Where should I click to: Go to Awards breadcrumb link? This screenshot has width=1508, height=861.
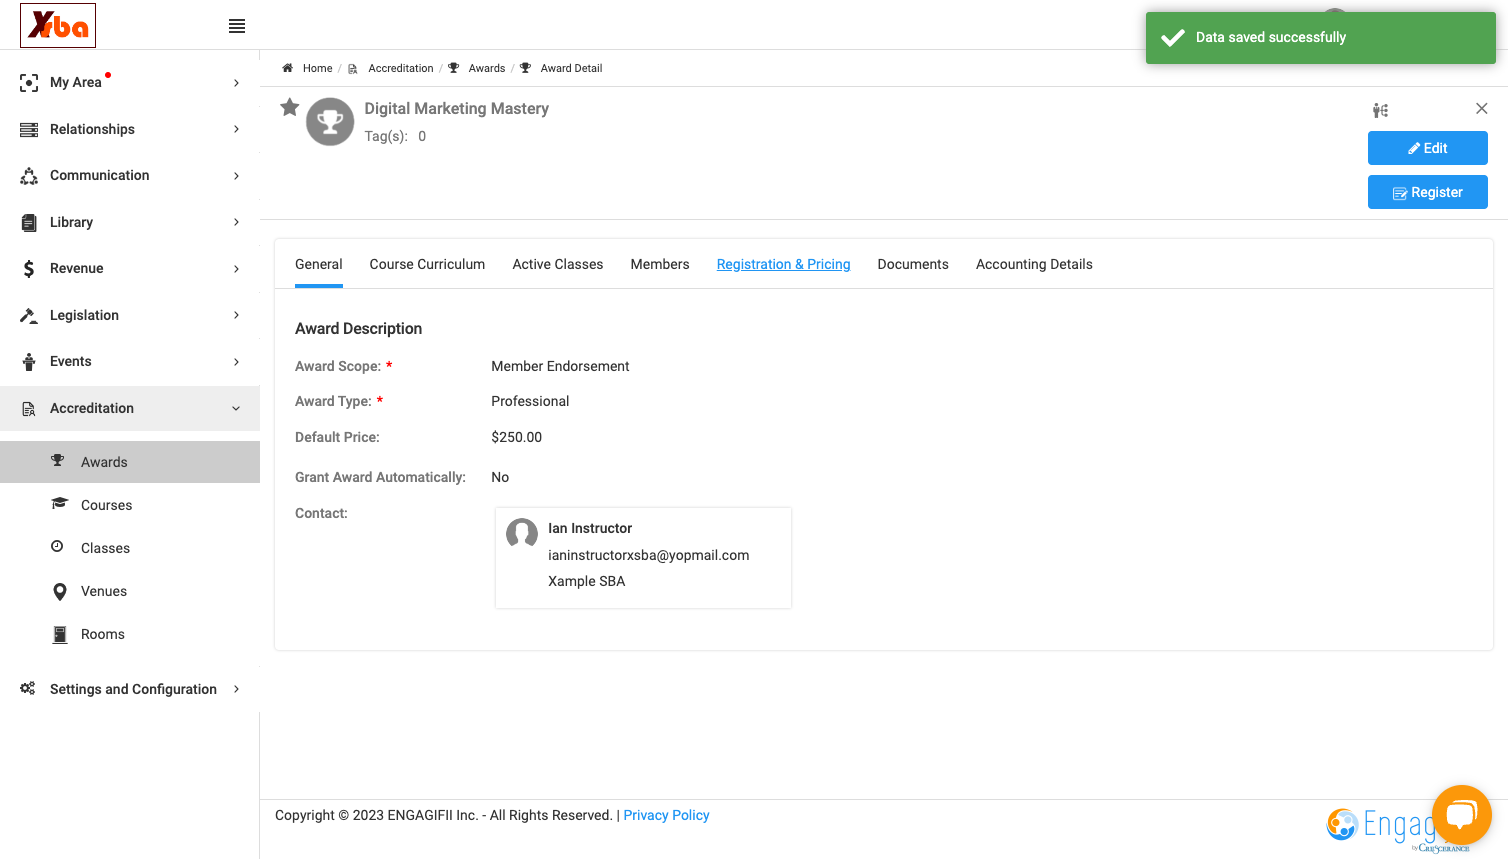click(x=486, y=68)
